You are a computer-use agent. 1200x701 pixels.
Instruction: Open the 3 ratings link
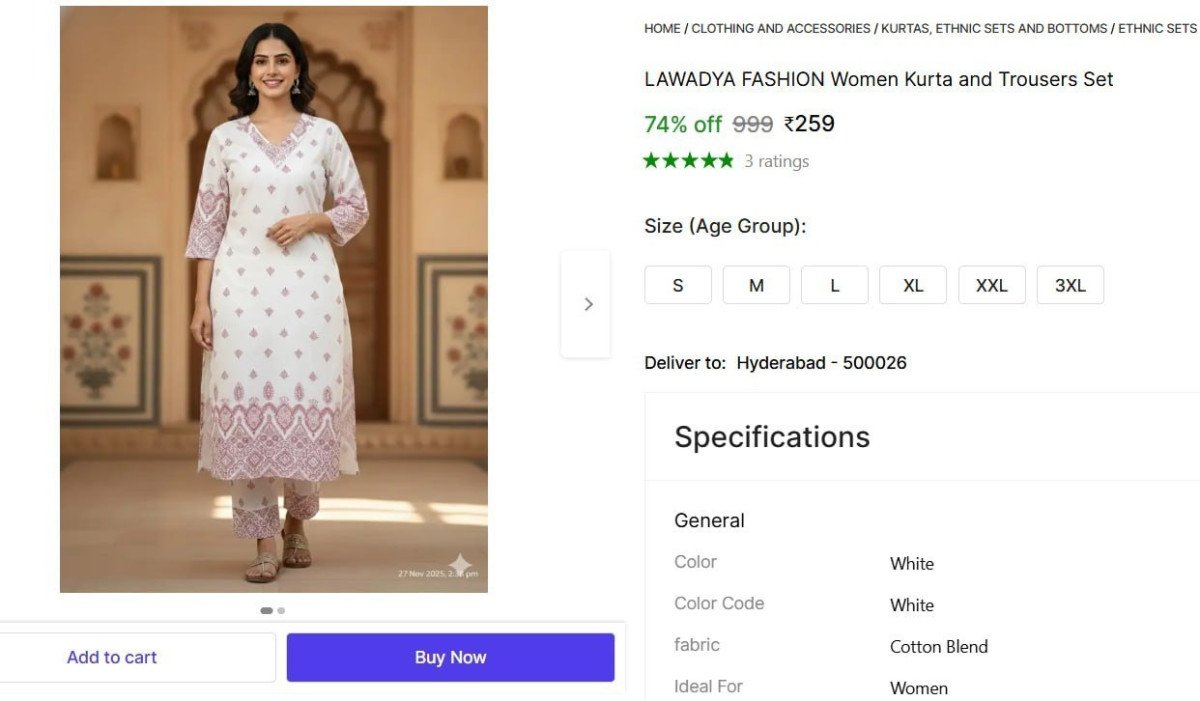(776, 161)
